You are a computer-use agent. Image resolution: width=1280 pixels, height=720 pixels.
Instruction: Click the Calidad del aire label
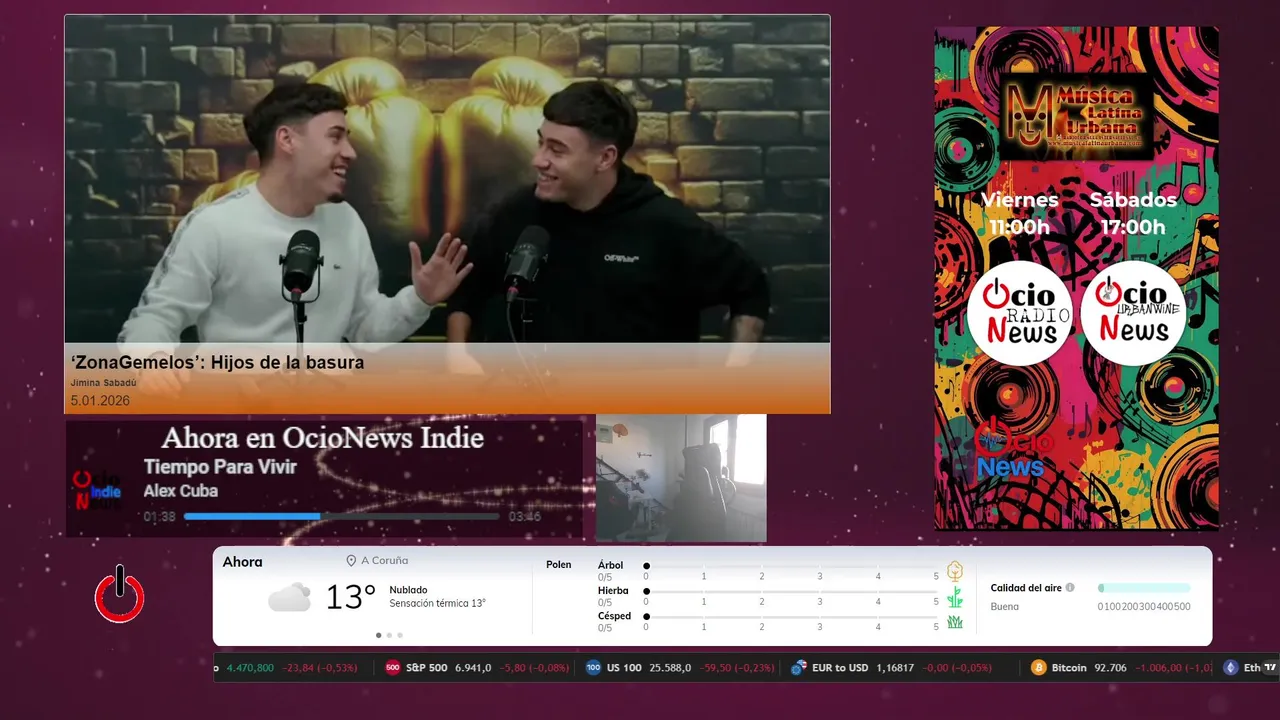point(1026,588)
